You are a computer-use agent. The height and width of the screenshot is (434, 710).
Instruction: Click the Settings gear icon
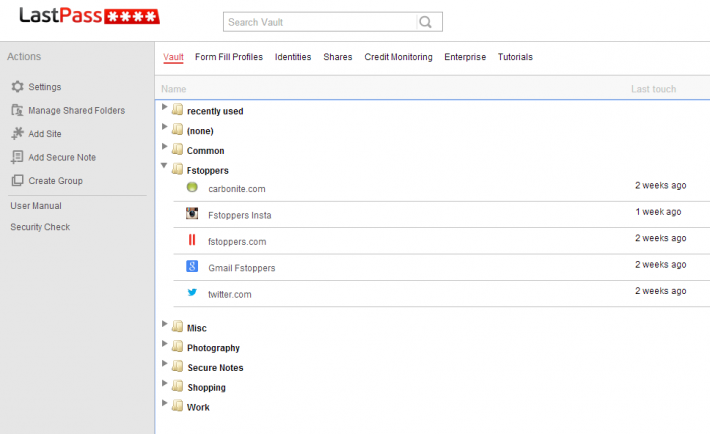[17, 87]
